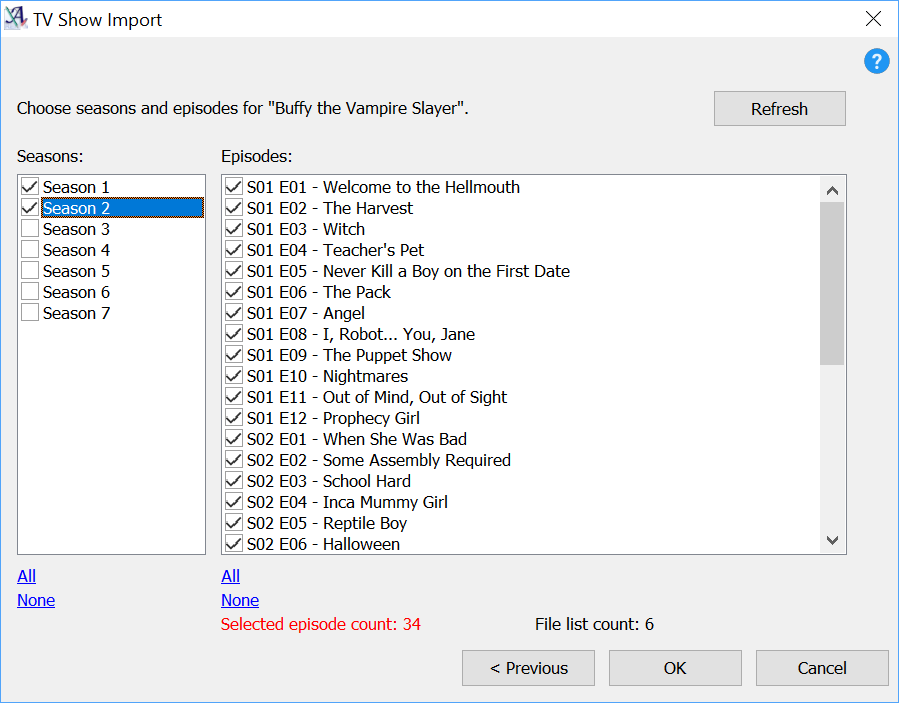Uncheck the Season 1 checkbox
The width and height of the screenshot is (899, 703).
(30, 186)
